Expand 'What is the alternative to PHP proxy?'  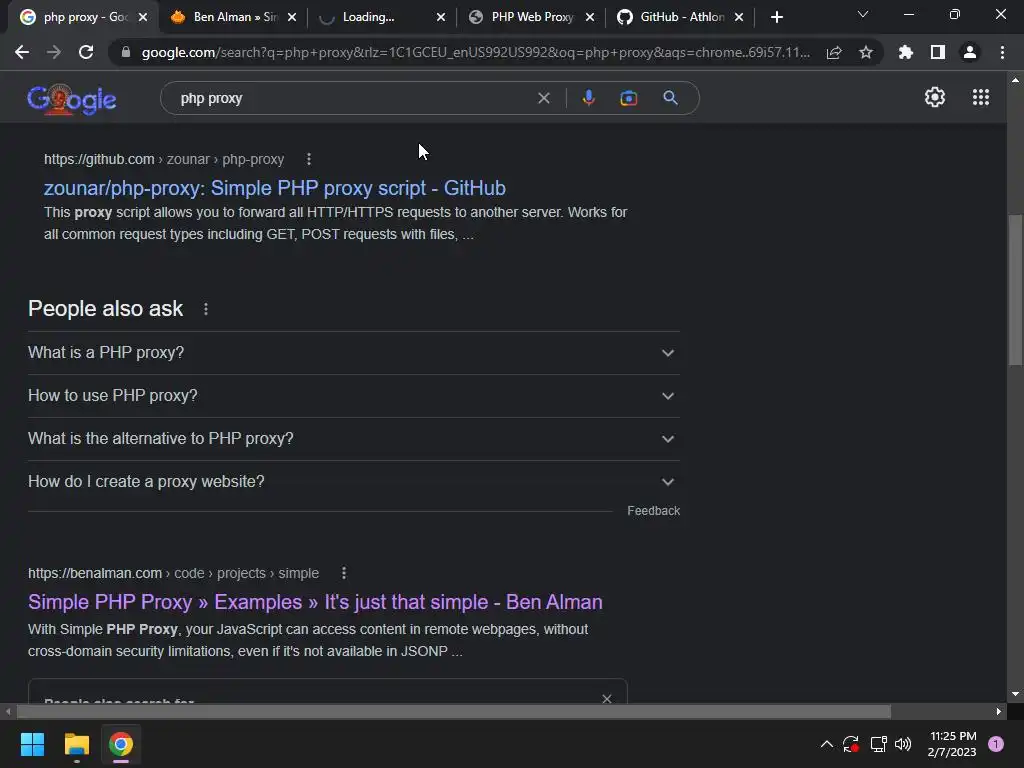click(x=353, y=439)
